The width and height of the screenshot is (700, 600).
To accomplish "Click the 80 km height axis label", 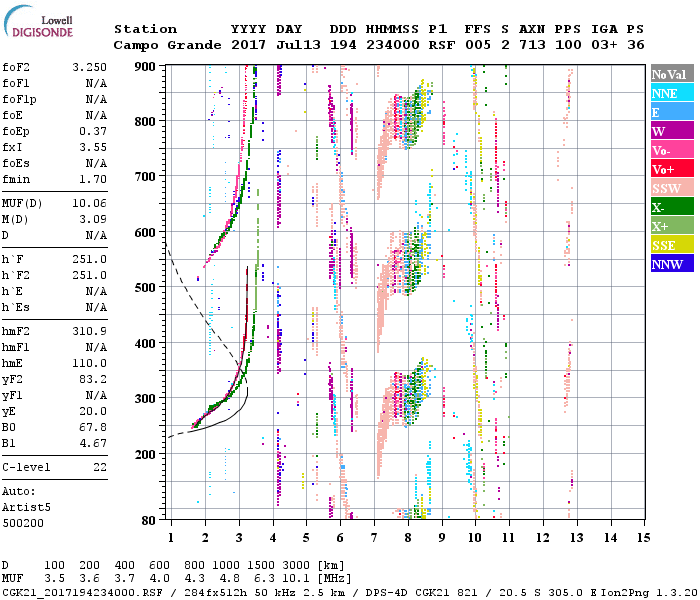I will tap(149, 521).
